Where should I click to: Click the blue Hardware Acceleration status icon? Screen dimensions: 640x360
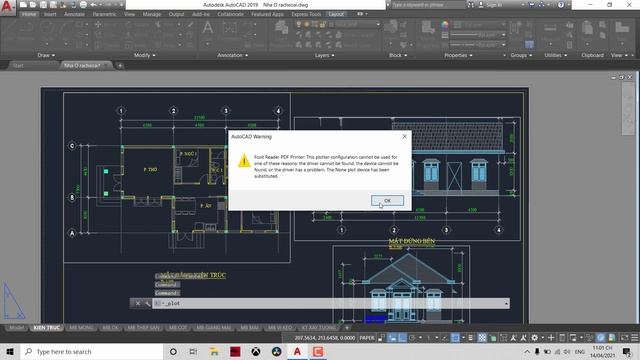(x=600, y=338)
